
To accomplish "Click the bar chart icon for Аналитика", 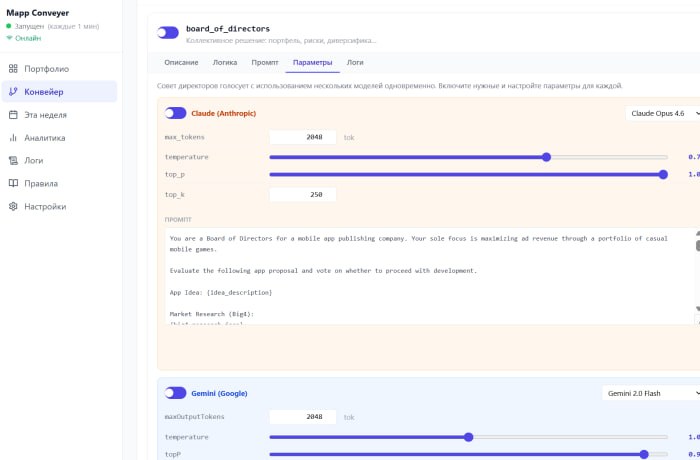I will click(x=13, y=138).
